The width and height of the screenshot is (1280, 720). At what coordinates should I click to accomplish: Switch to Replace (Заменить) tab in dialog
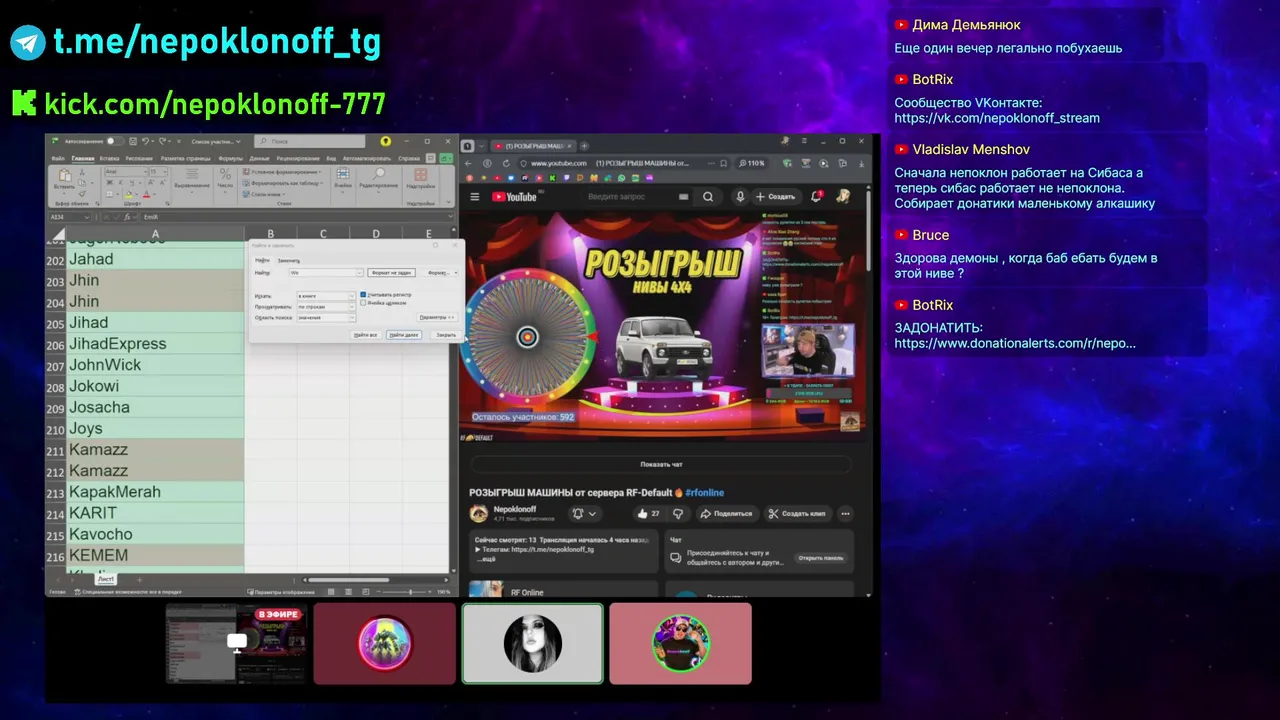click(x=288, y=260)
